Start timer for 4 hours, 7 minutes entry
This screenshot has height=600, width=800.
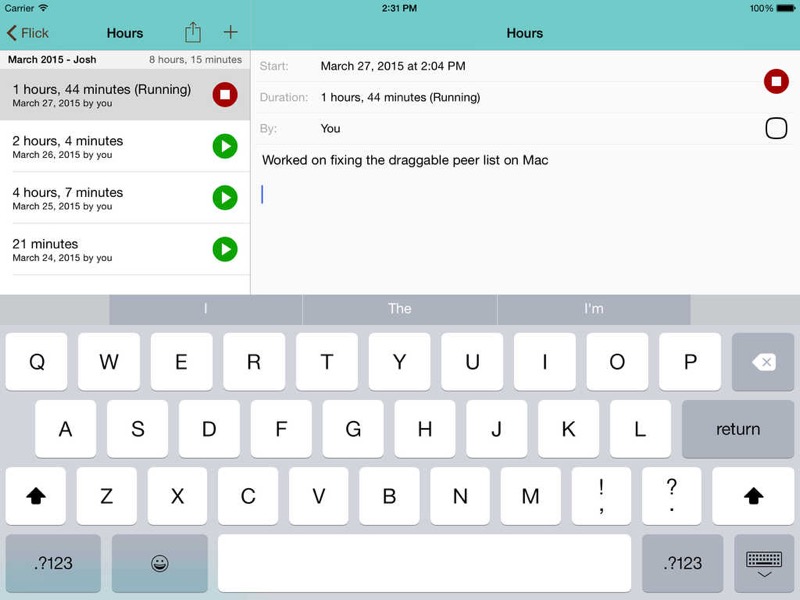225,198
